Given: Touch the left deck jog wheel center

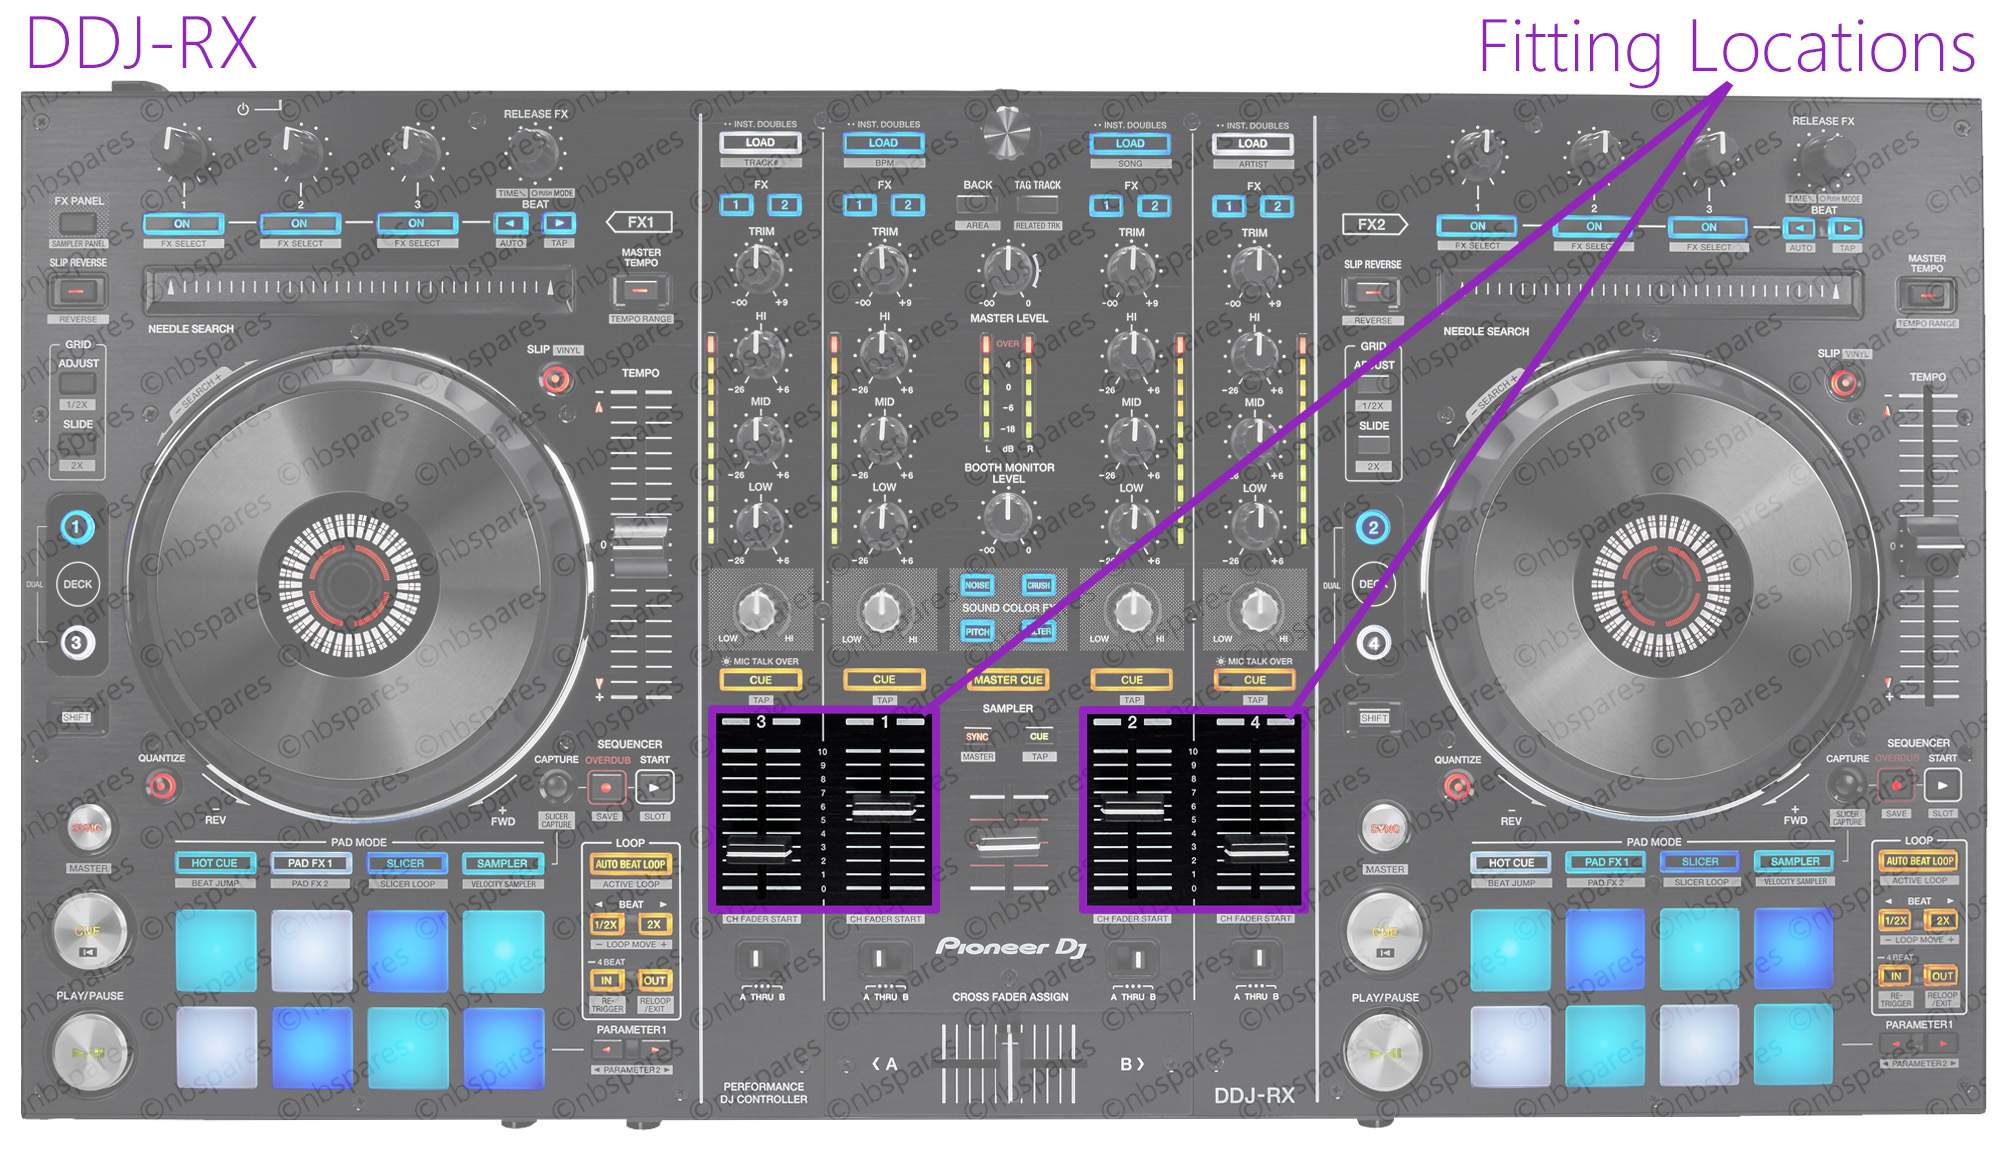Looking at the screenshot, I should [x=349, y=584].
